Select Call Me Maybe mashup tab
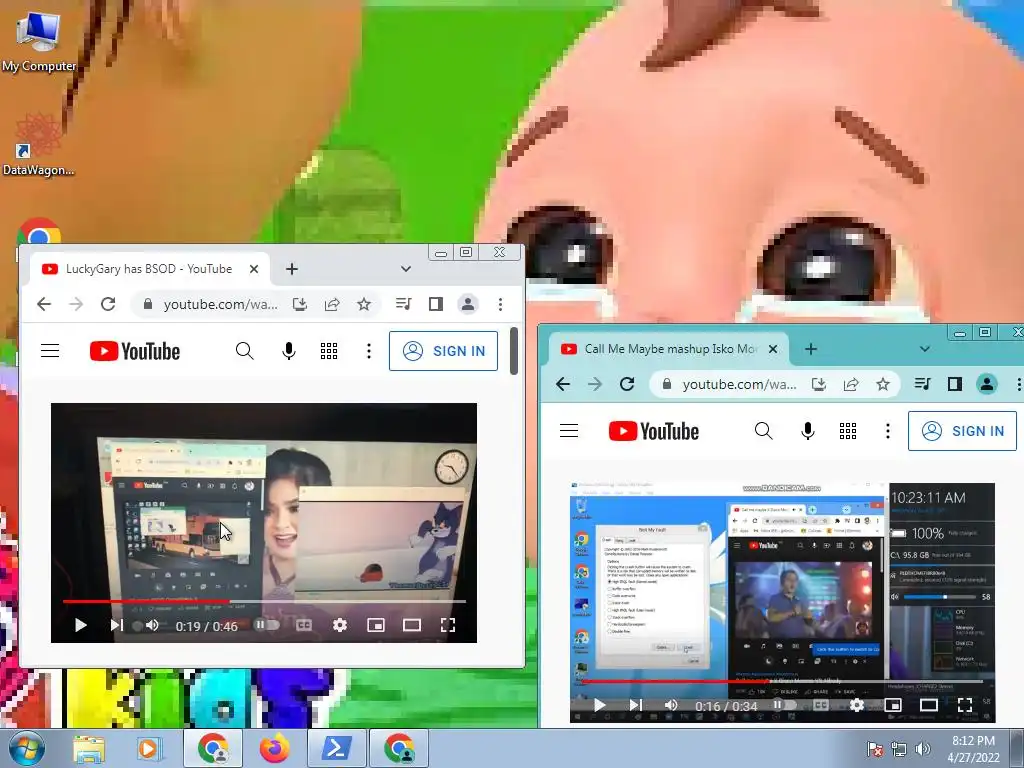1024x768 pixels. tap(669, 349)
